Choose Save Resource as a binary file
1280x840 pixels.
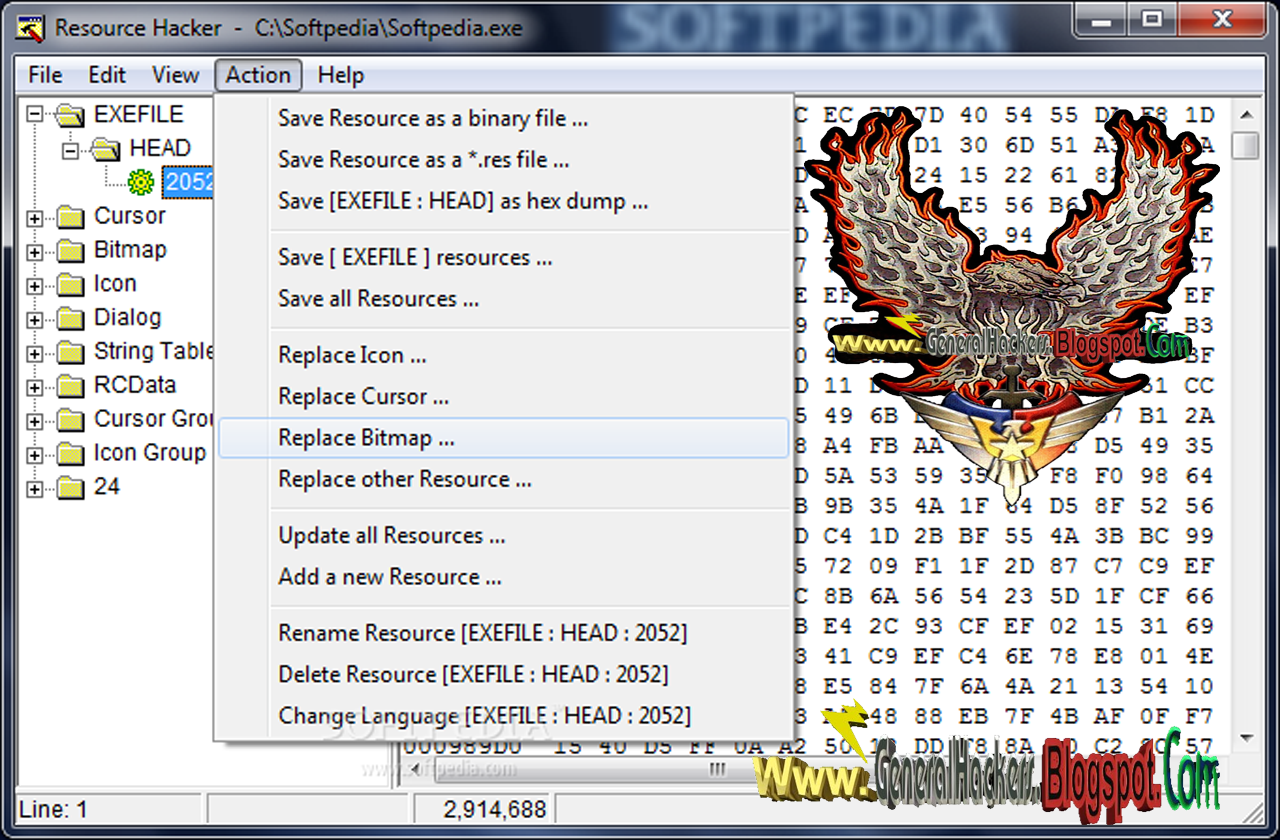click(x=504, y=118)
